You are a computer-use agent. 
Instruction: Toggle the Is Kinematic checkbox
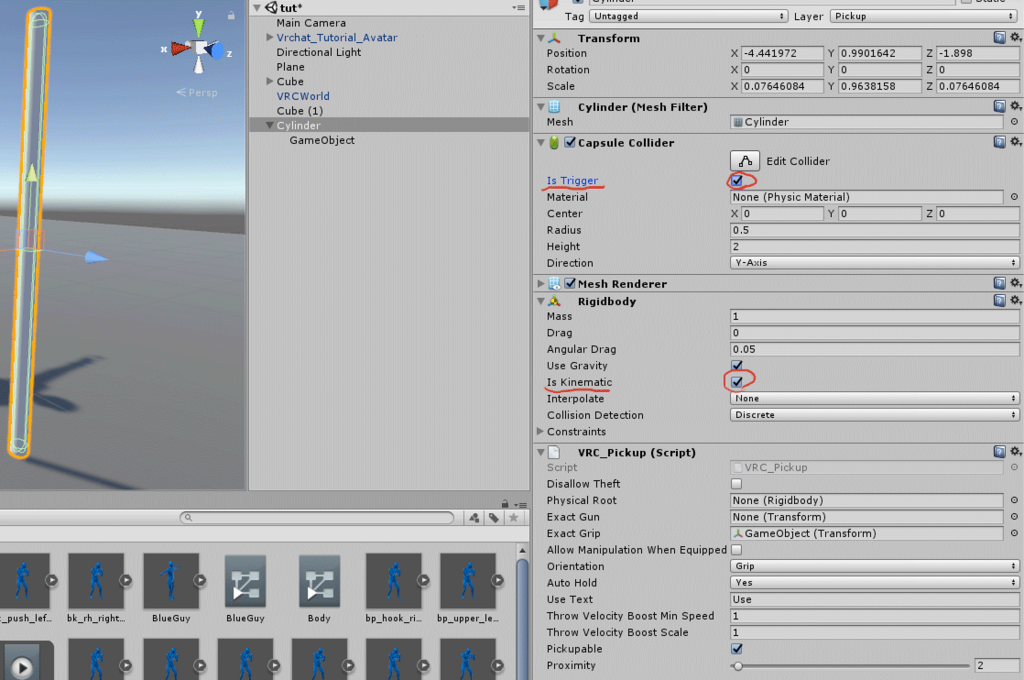tap(737, 382)
